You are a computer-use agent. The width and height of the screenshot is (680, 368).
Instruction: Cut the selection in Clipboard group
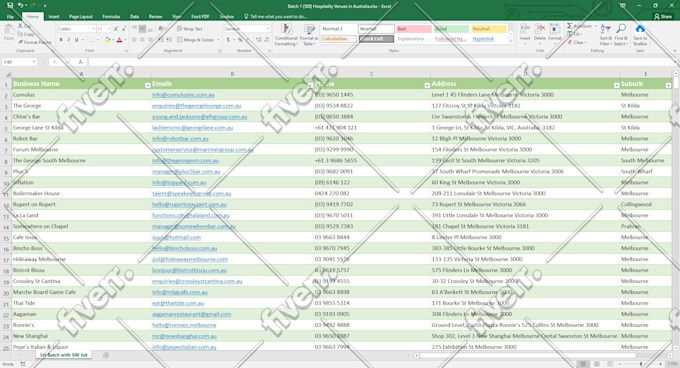click(25, 26)
